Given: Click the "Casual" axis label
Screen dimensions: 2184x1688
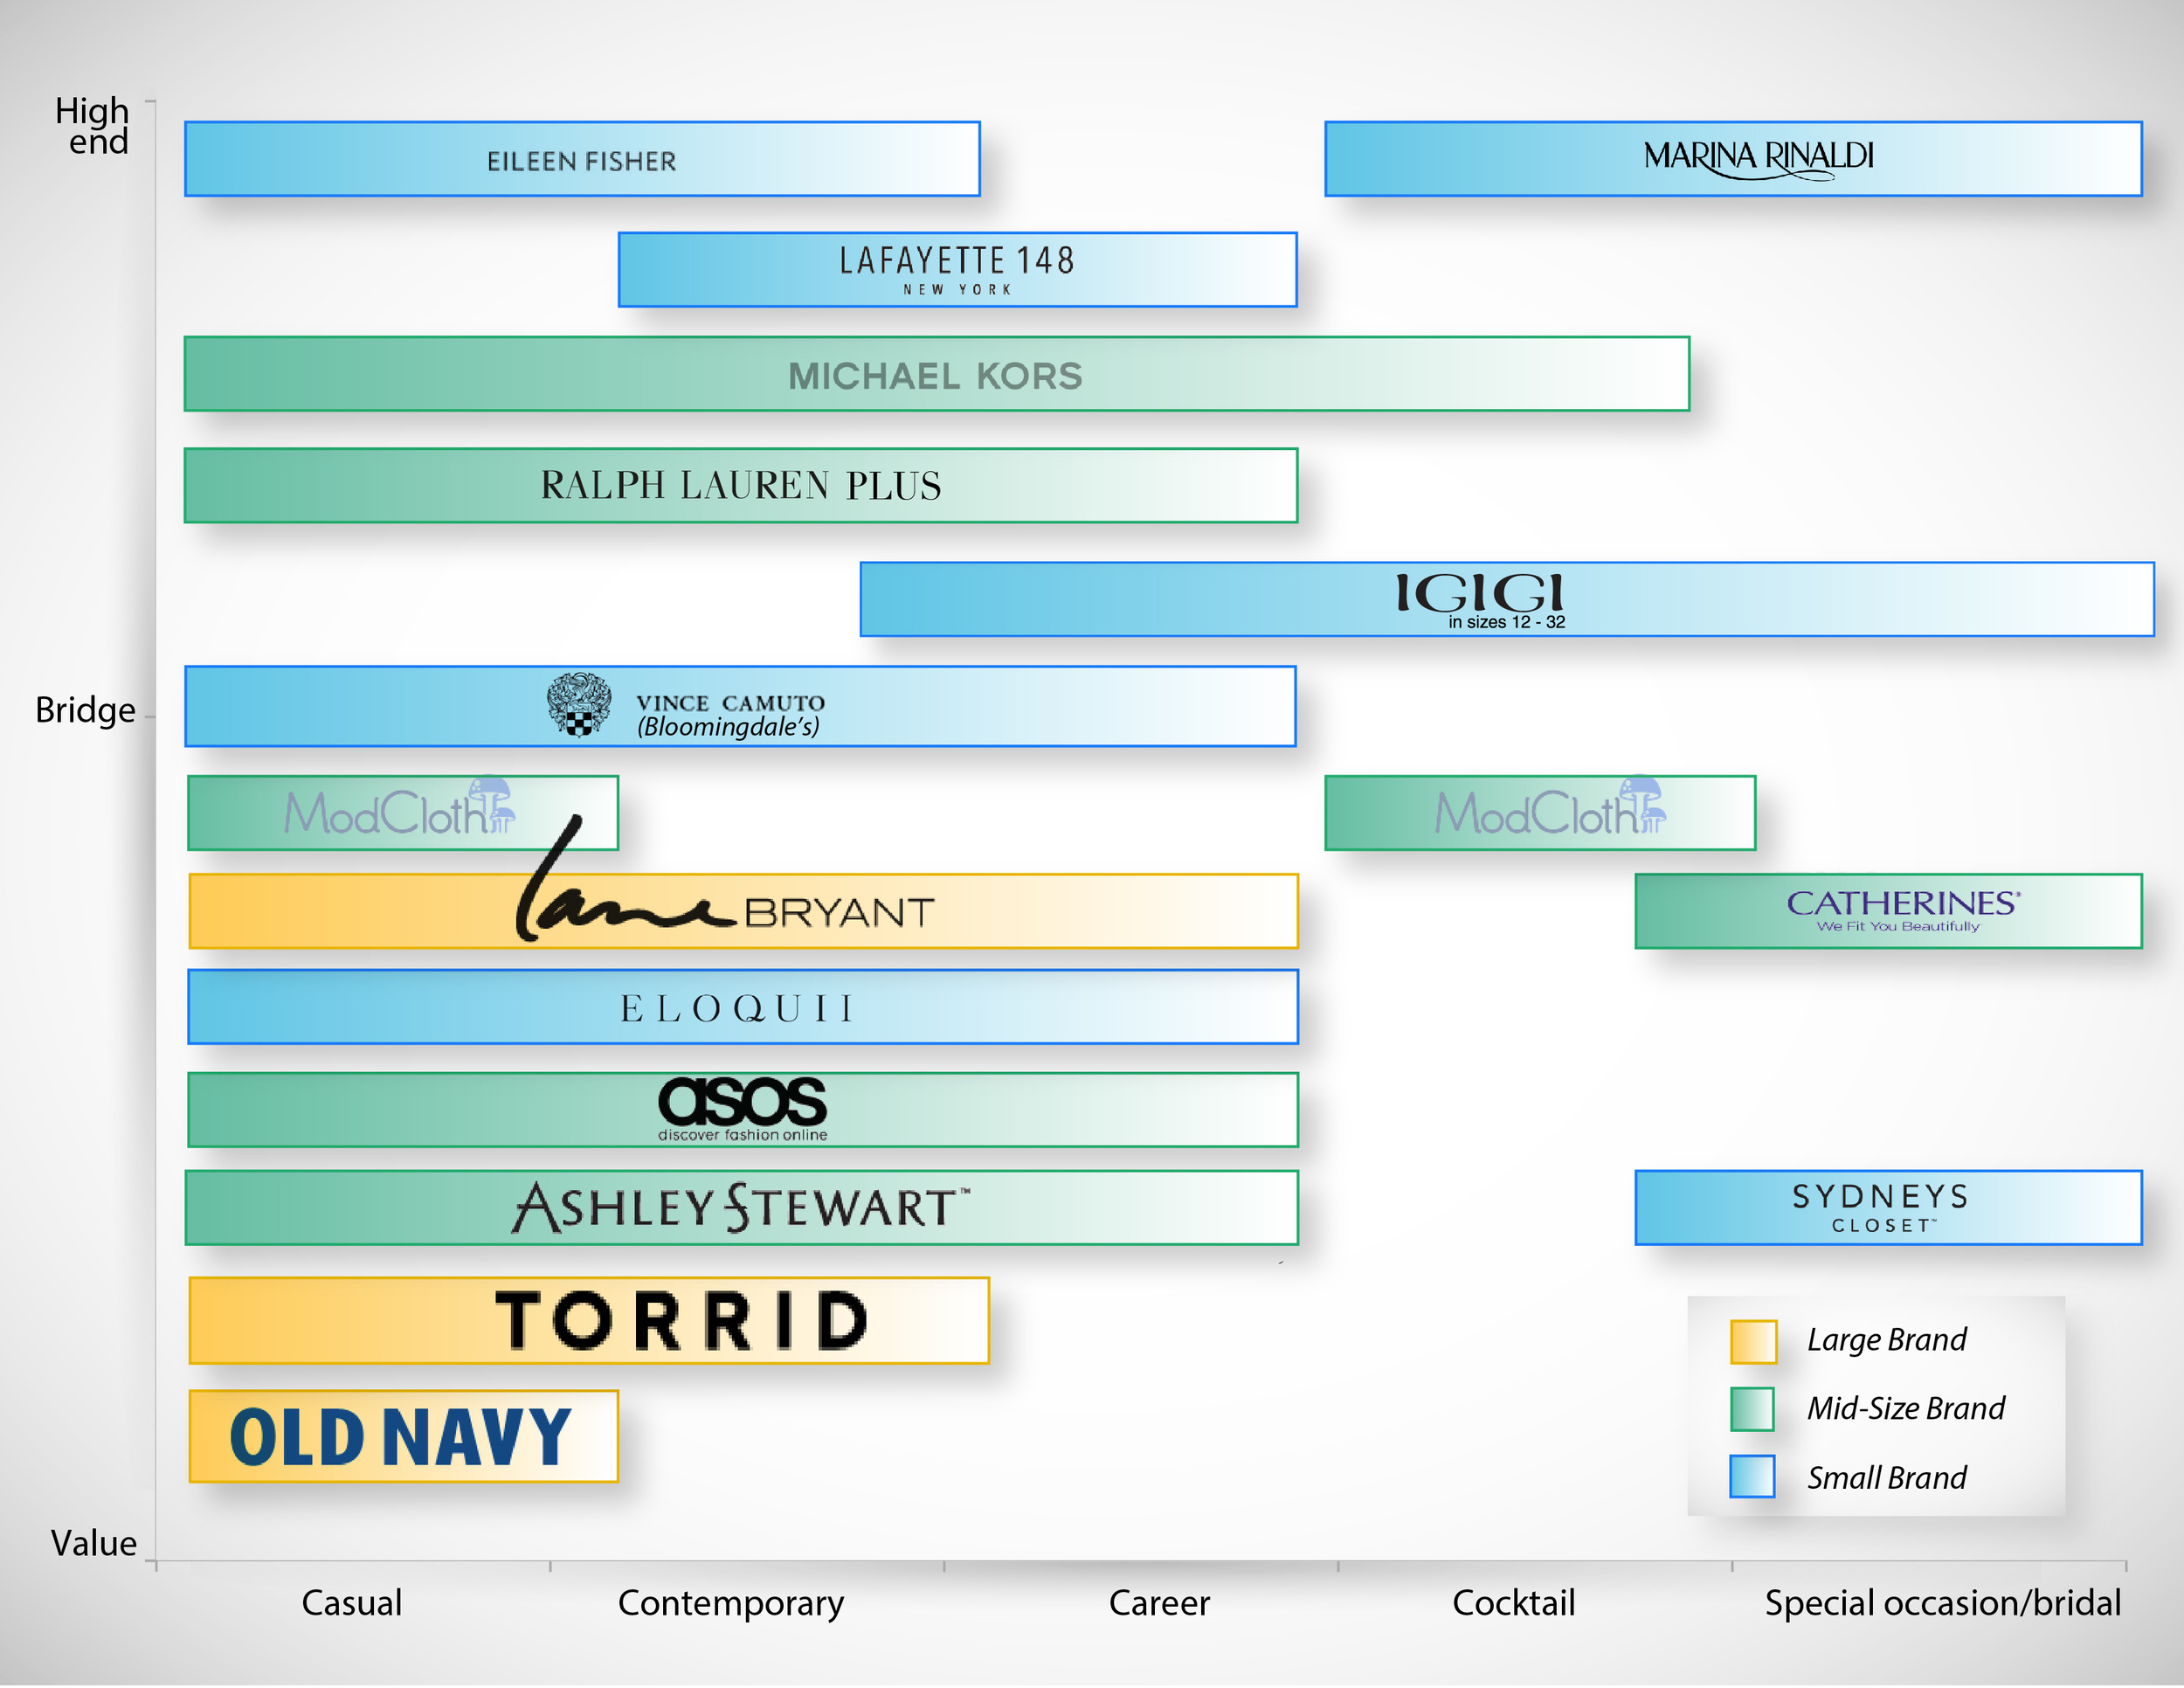Looking at the screenshot, I should pyautogui.click(x=352, y=1603).
